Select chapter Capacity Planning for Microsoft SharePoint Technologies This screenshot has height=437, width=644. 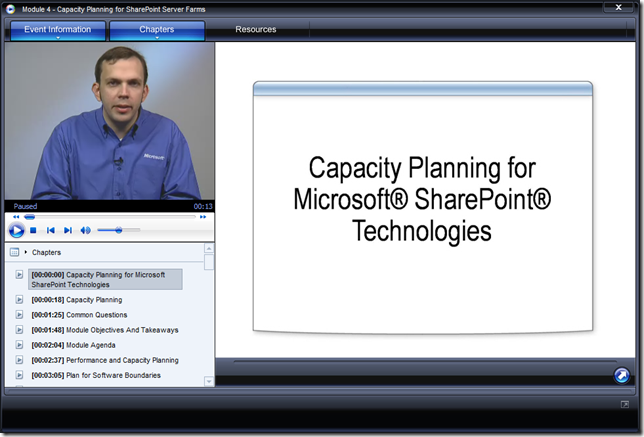[x=105, y=279]
